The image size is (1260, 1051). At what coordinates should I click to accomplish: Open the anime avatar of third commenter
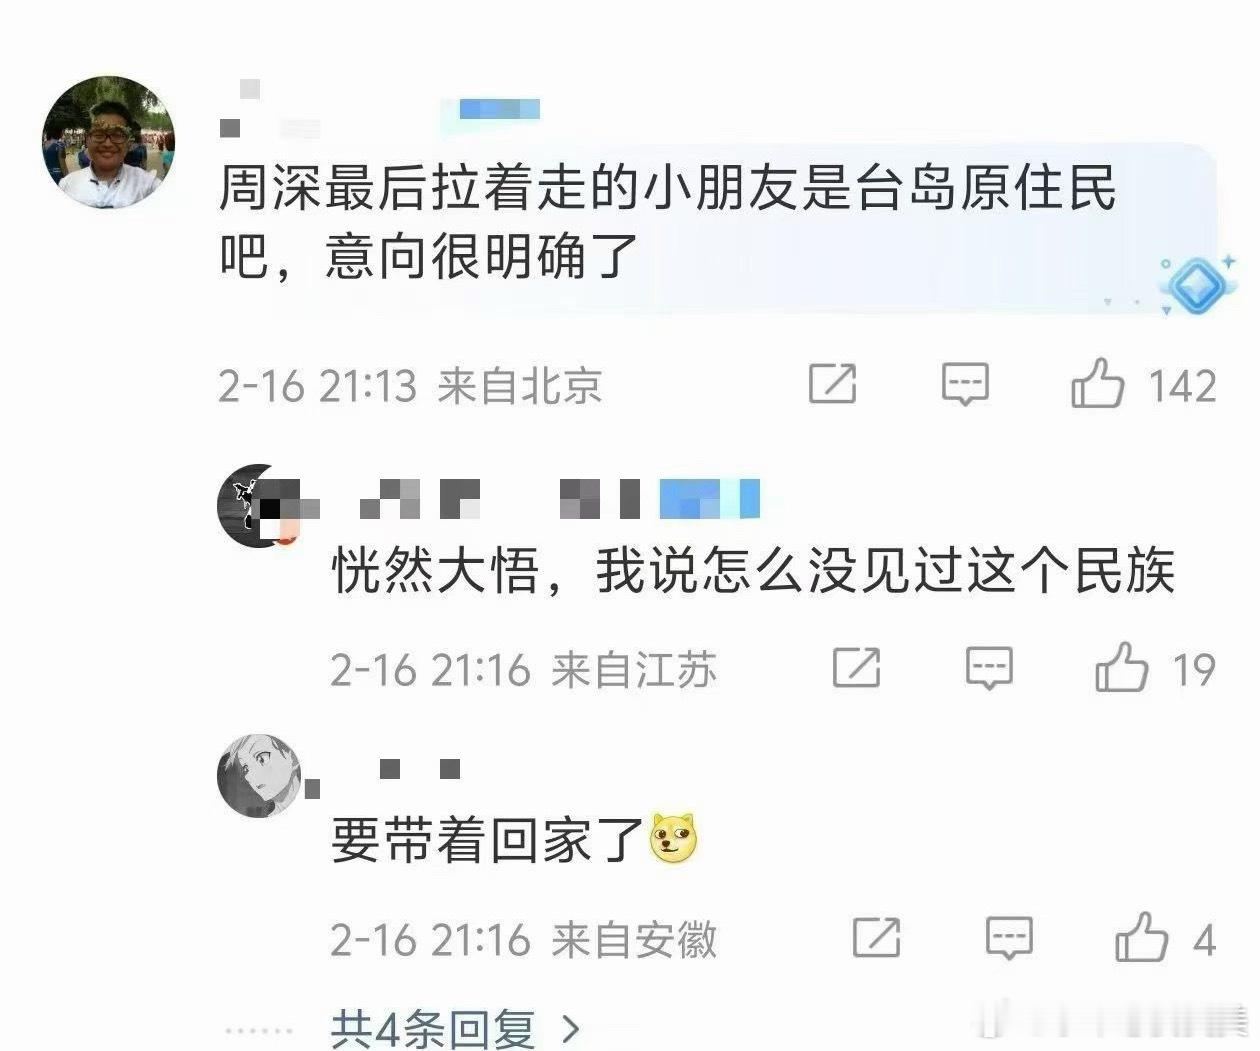pos(259,775)
